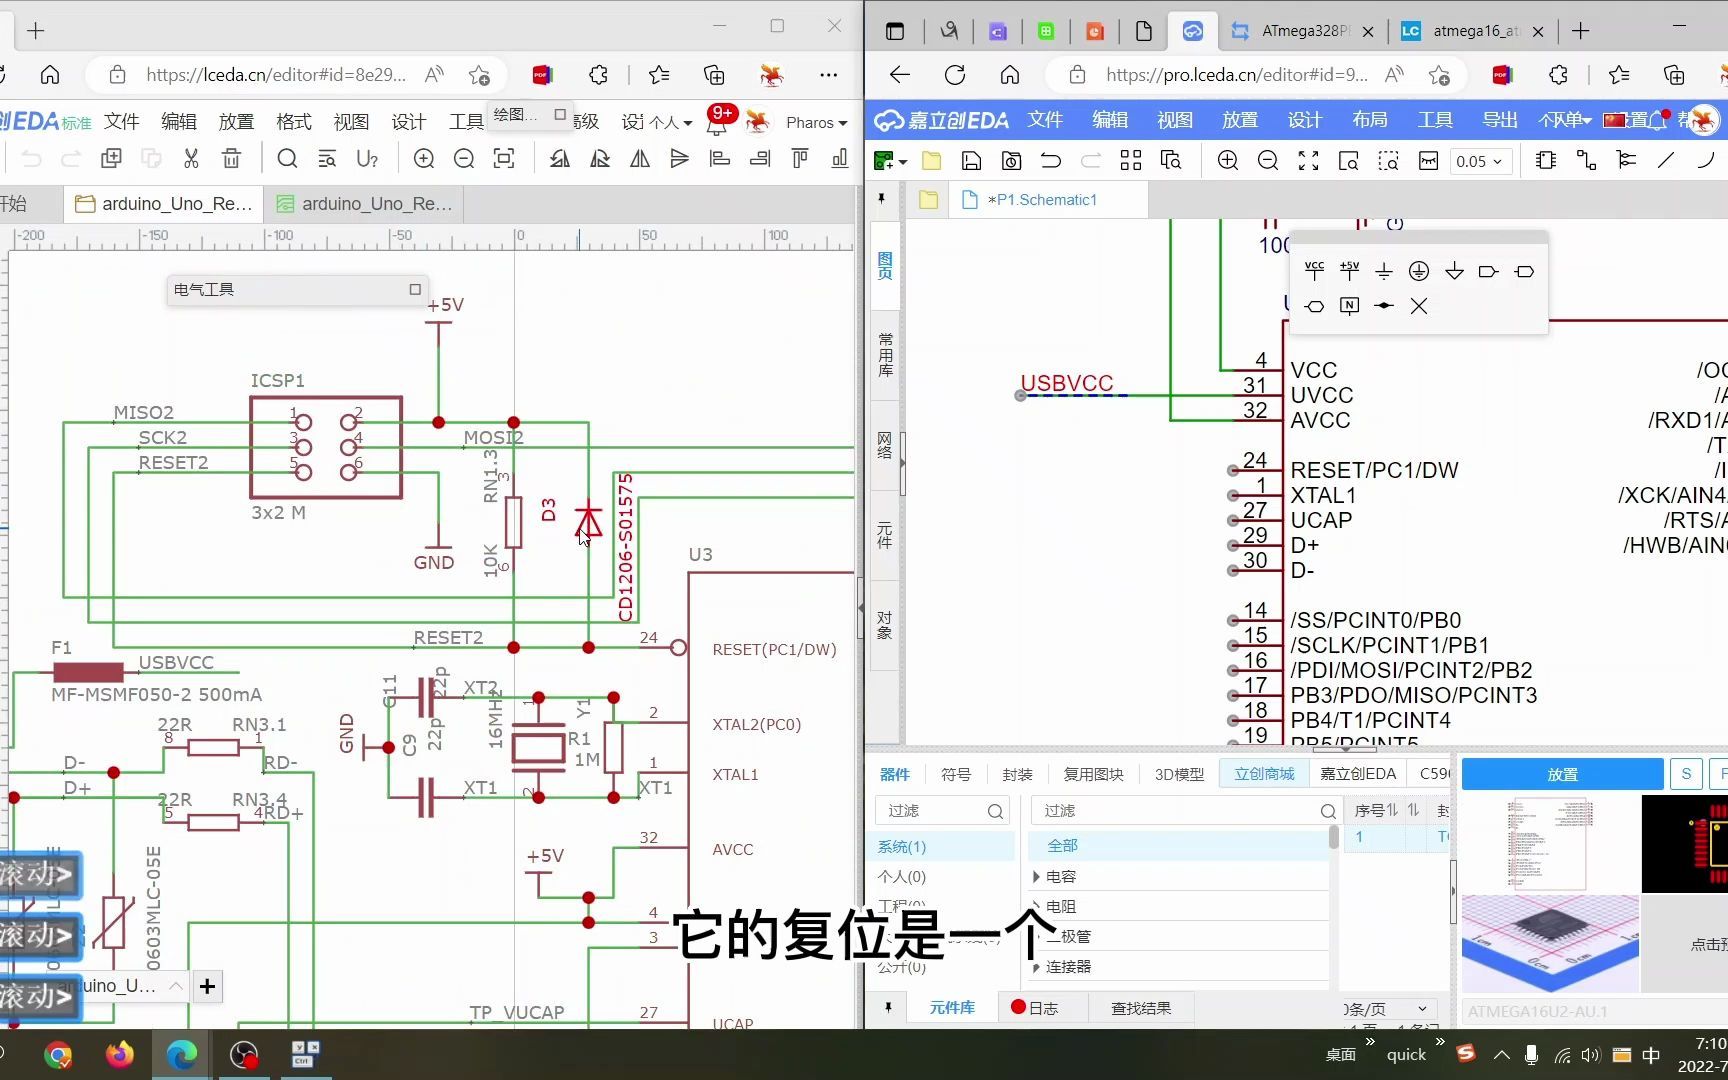Select the wire drawing tool in right toolbar
1728x1080 pixels.
(1586, 161)
